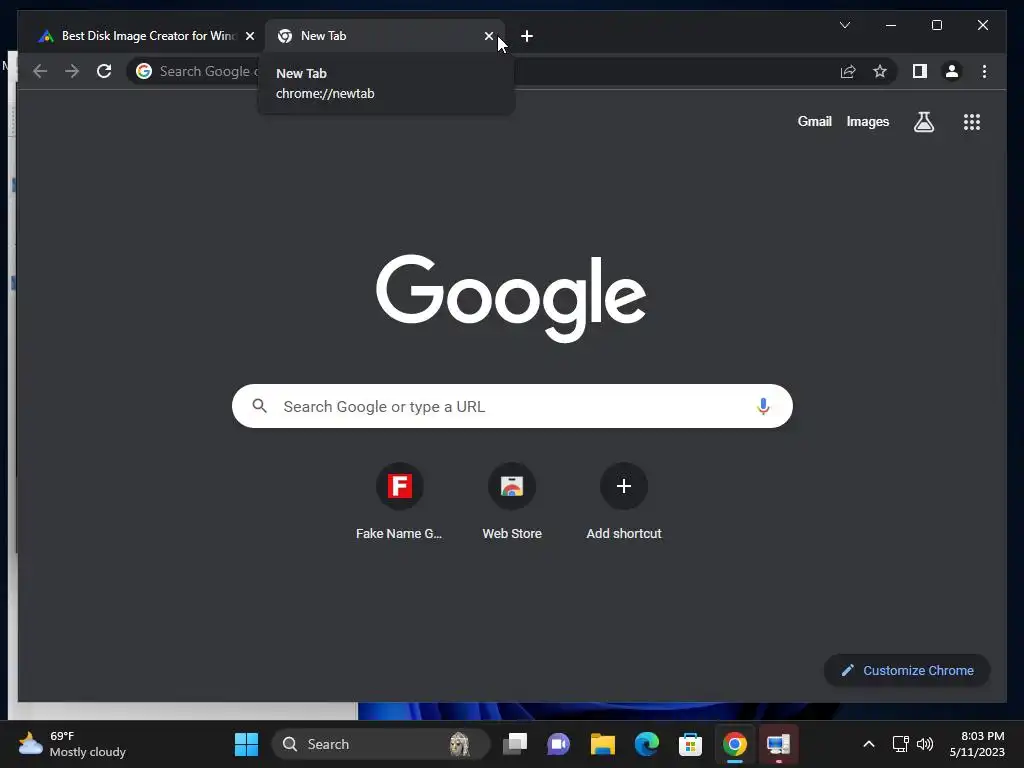Viewport: 1024px width, 768px height.
Task: Close the New Tab tab
Action: tap(488, 36)
